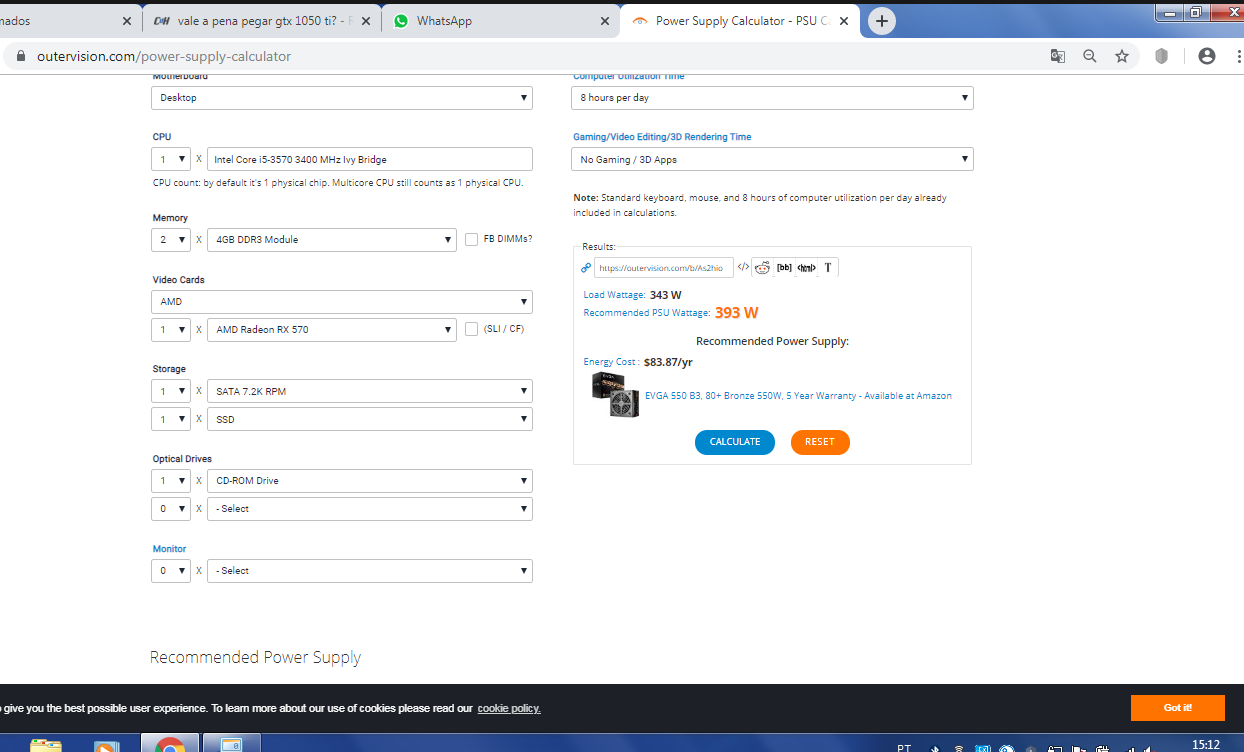Screen dimensions: 1244x752
Task: Open the 4GB DDR3 Module dropdown
Action: point(332,240)
